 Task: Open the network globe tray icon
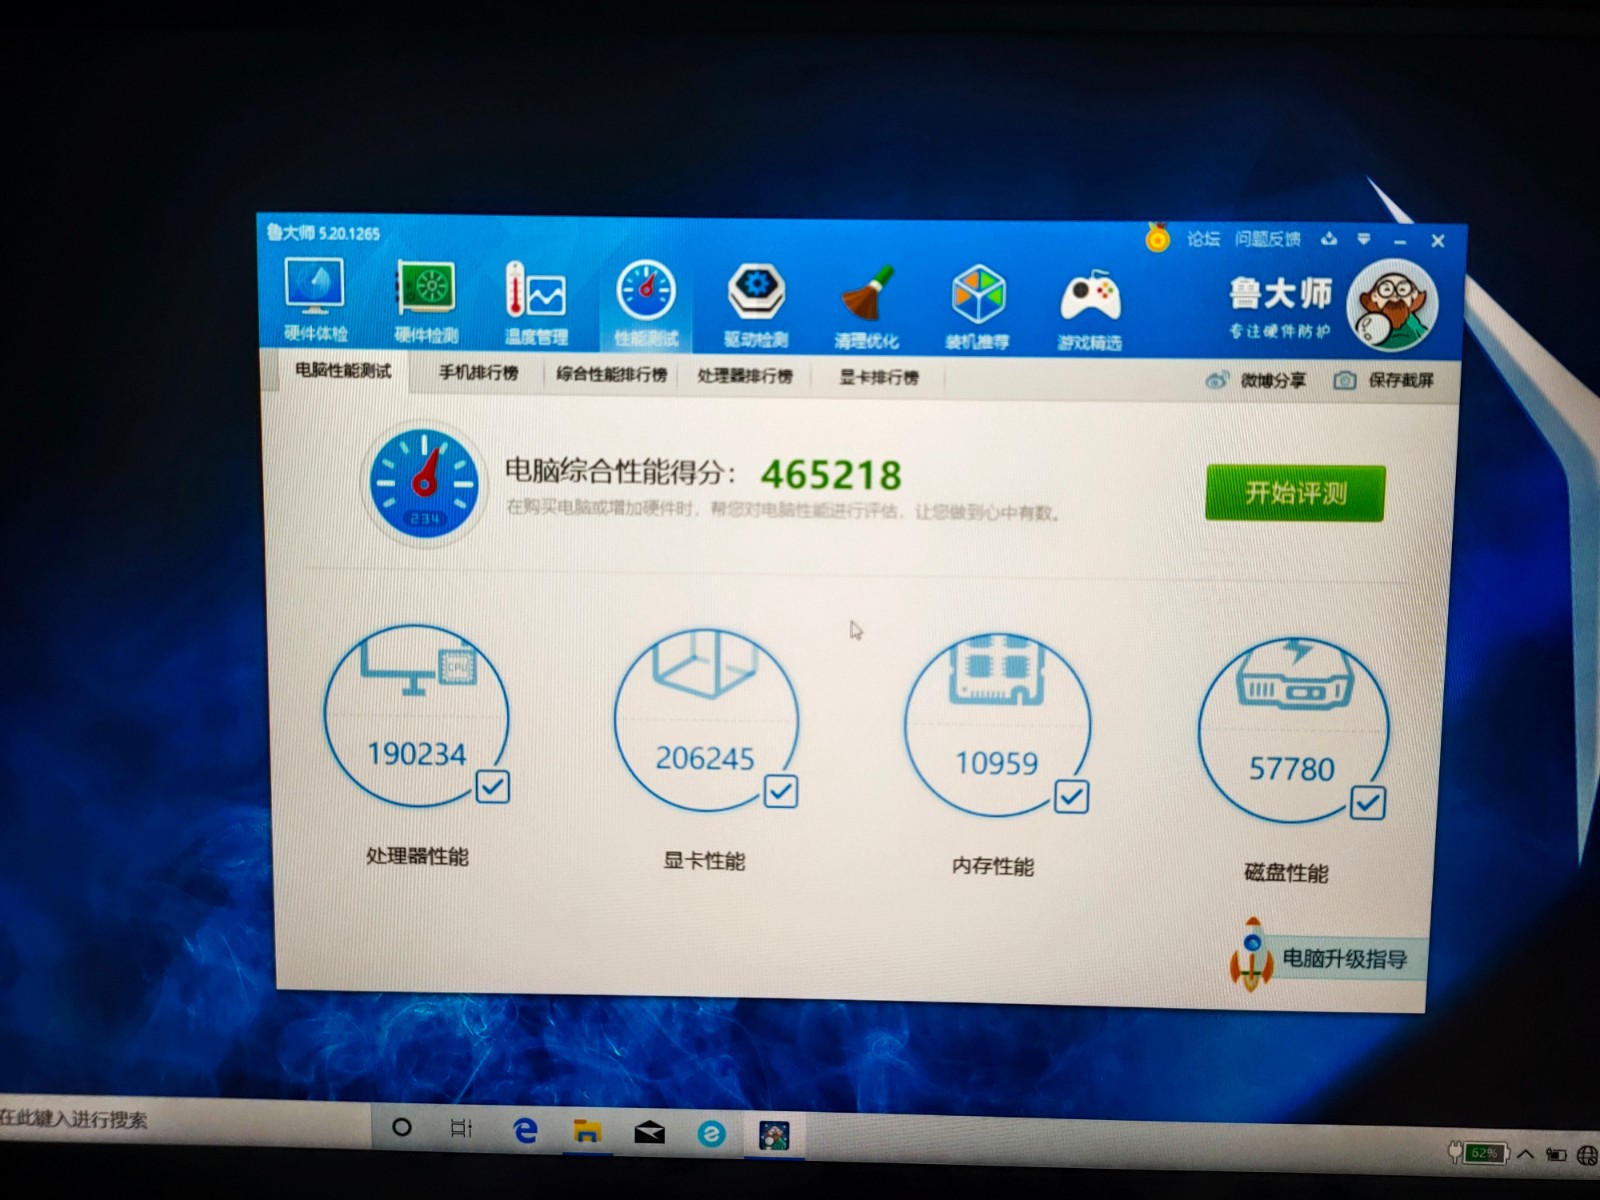tap(1587, 1156)
